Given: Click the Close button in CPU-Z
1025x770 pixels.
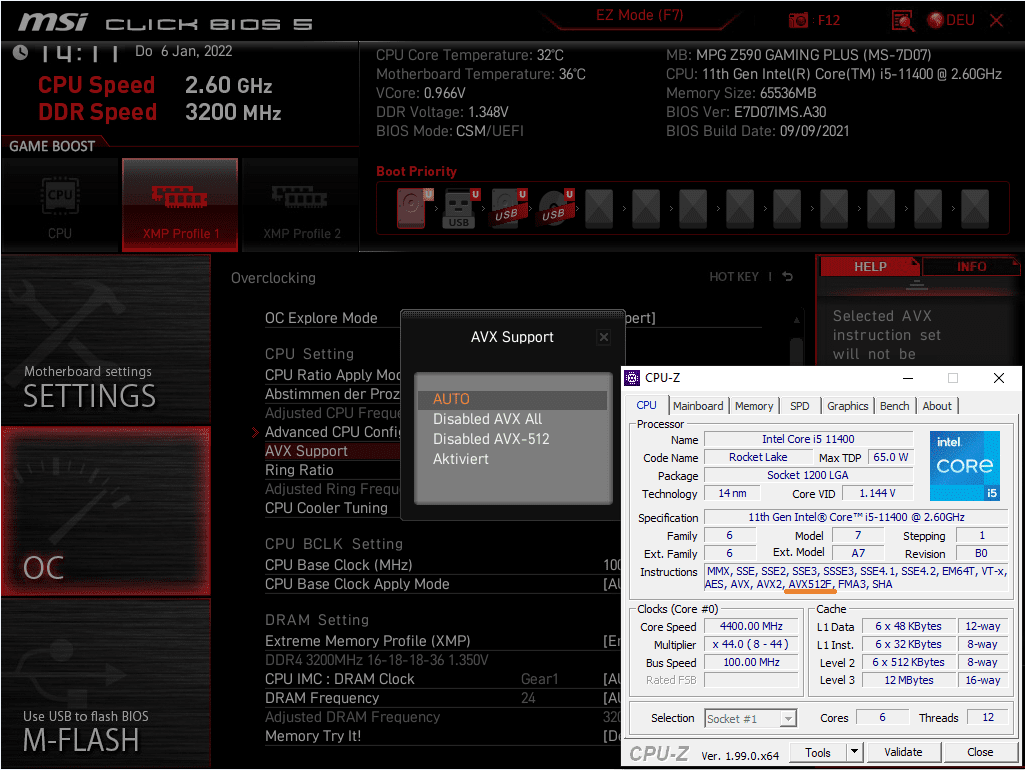Looking at the screenshot, I should (x=980, y=752).
